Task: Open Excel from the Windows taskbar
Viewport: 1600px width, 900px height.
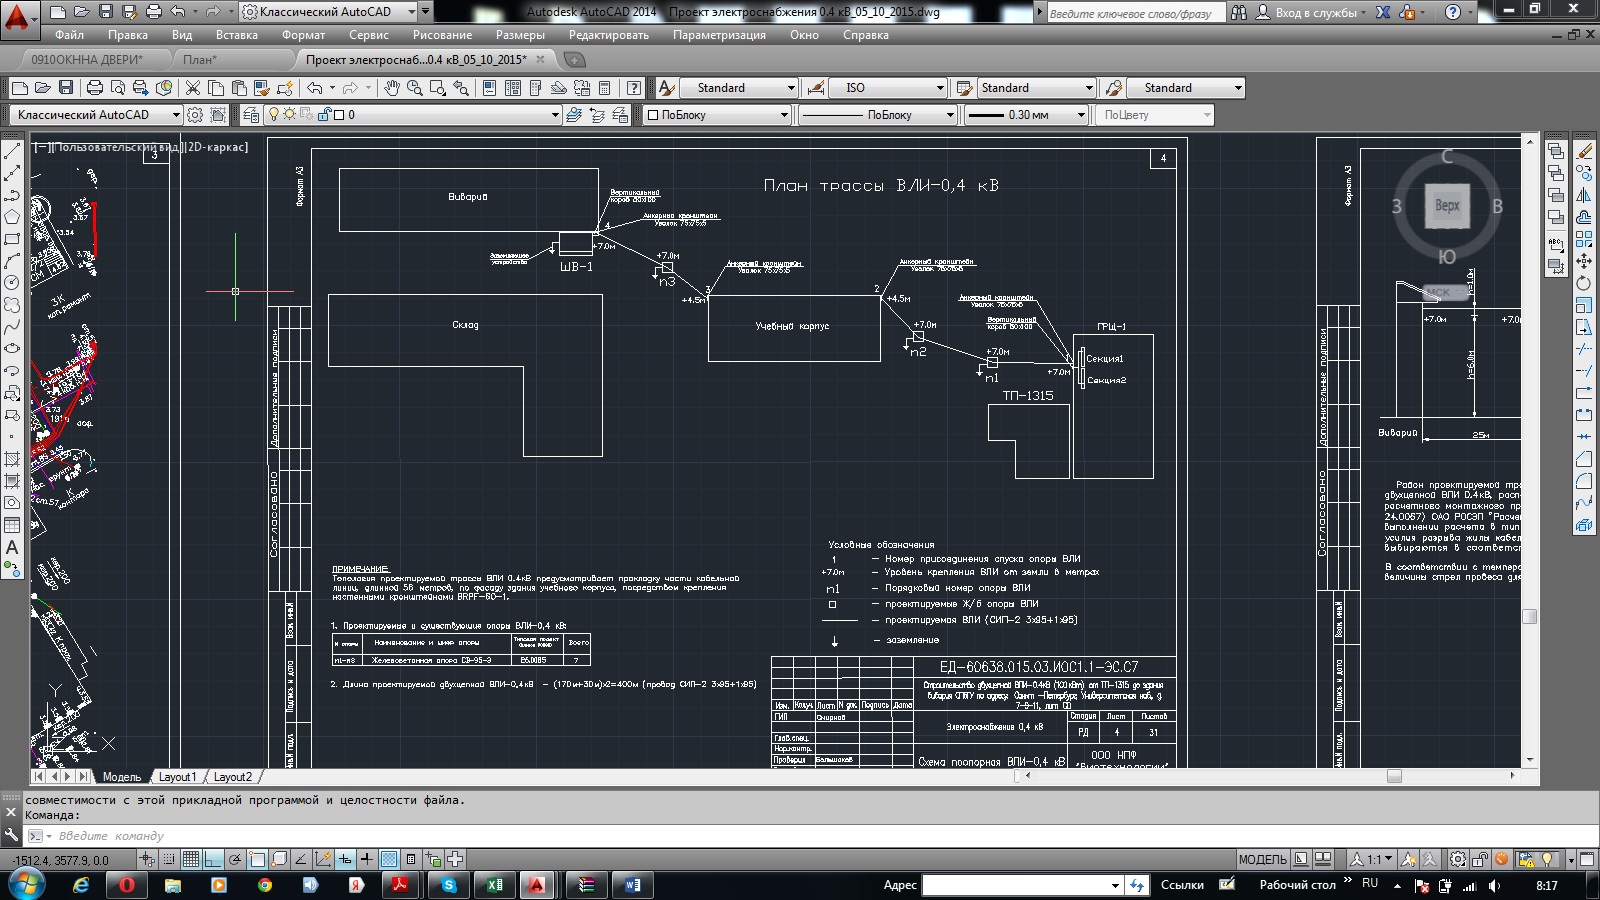Action: click(x=494, y=885)
